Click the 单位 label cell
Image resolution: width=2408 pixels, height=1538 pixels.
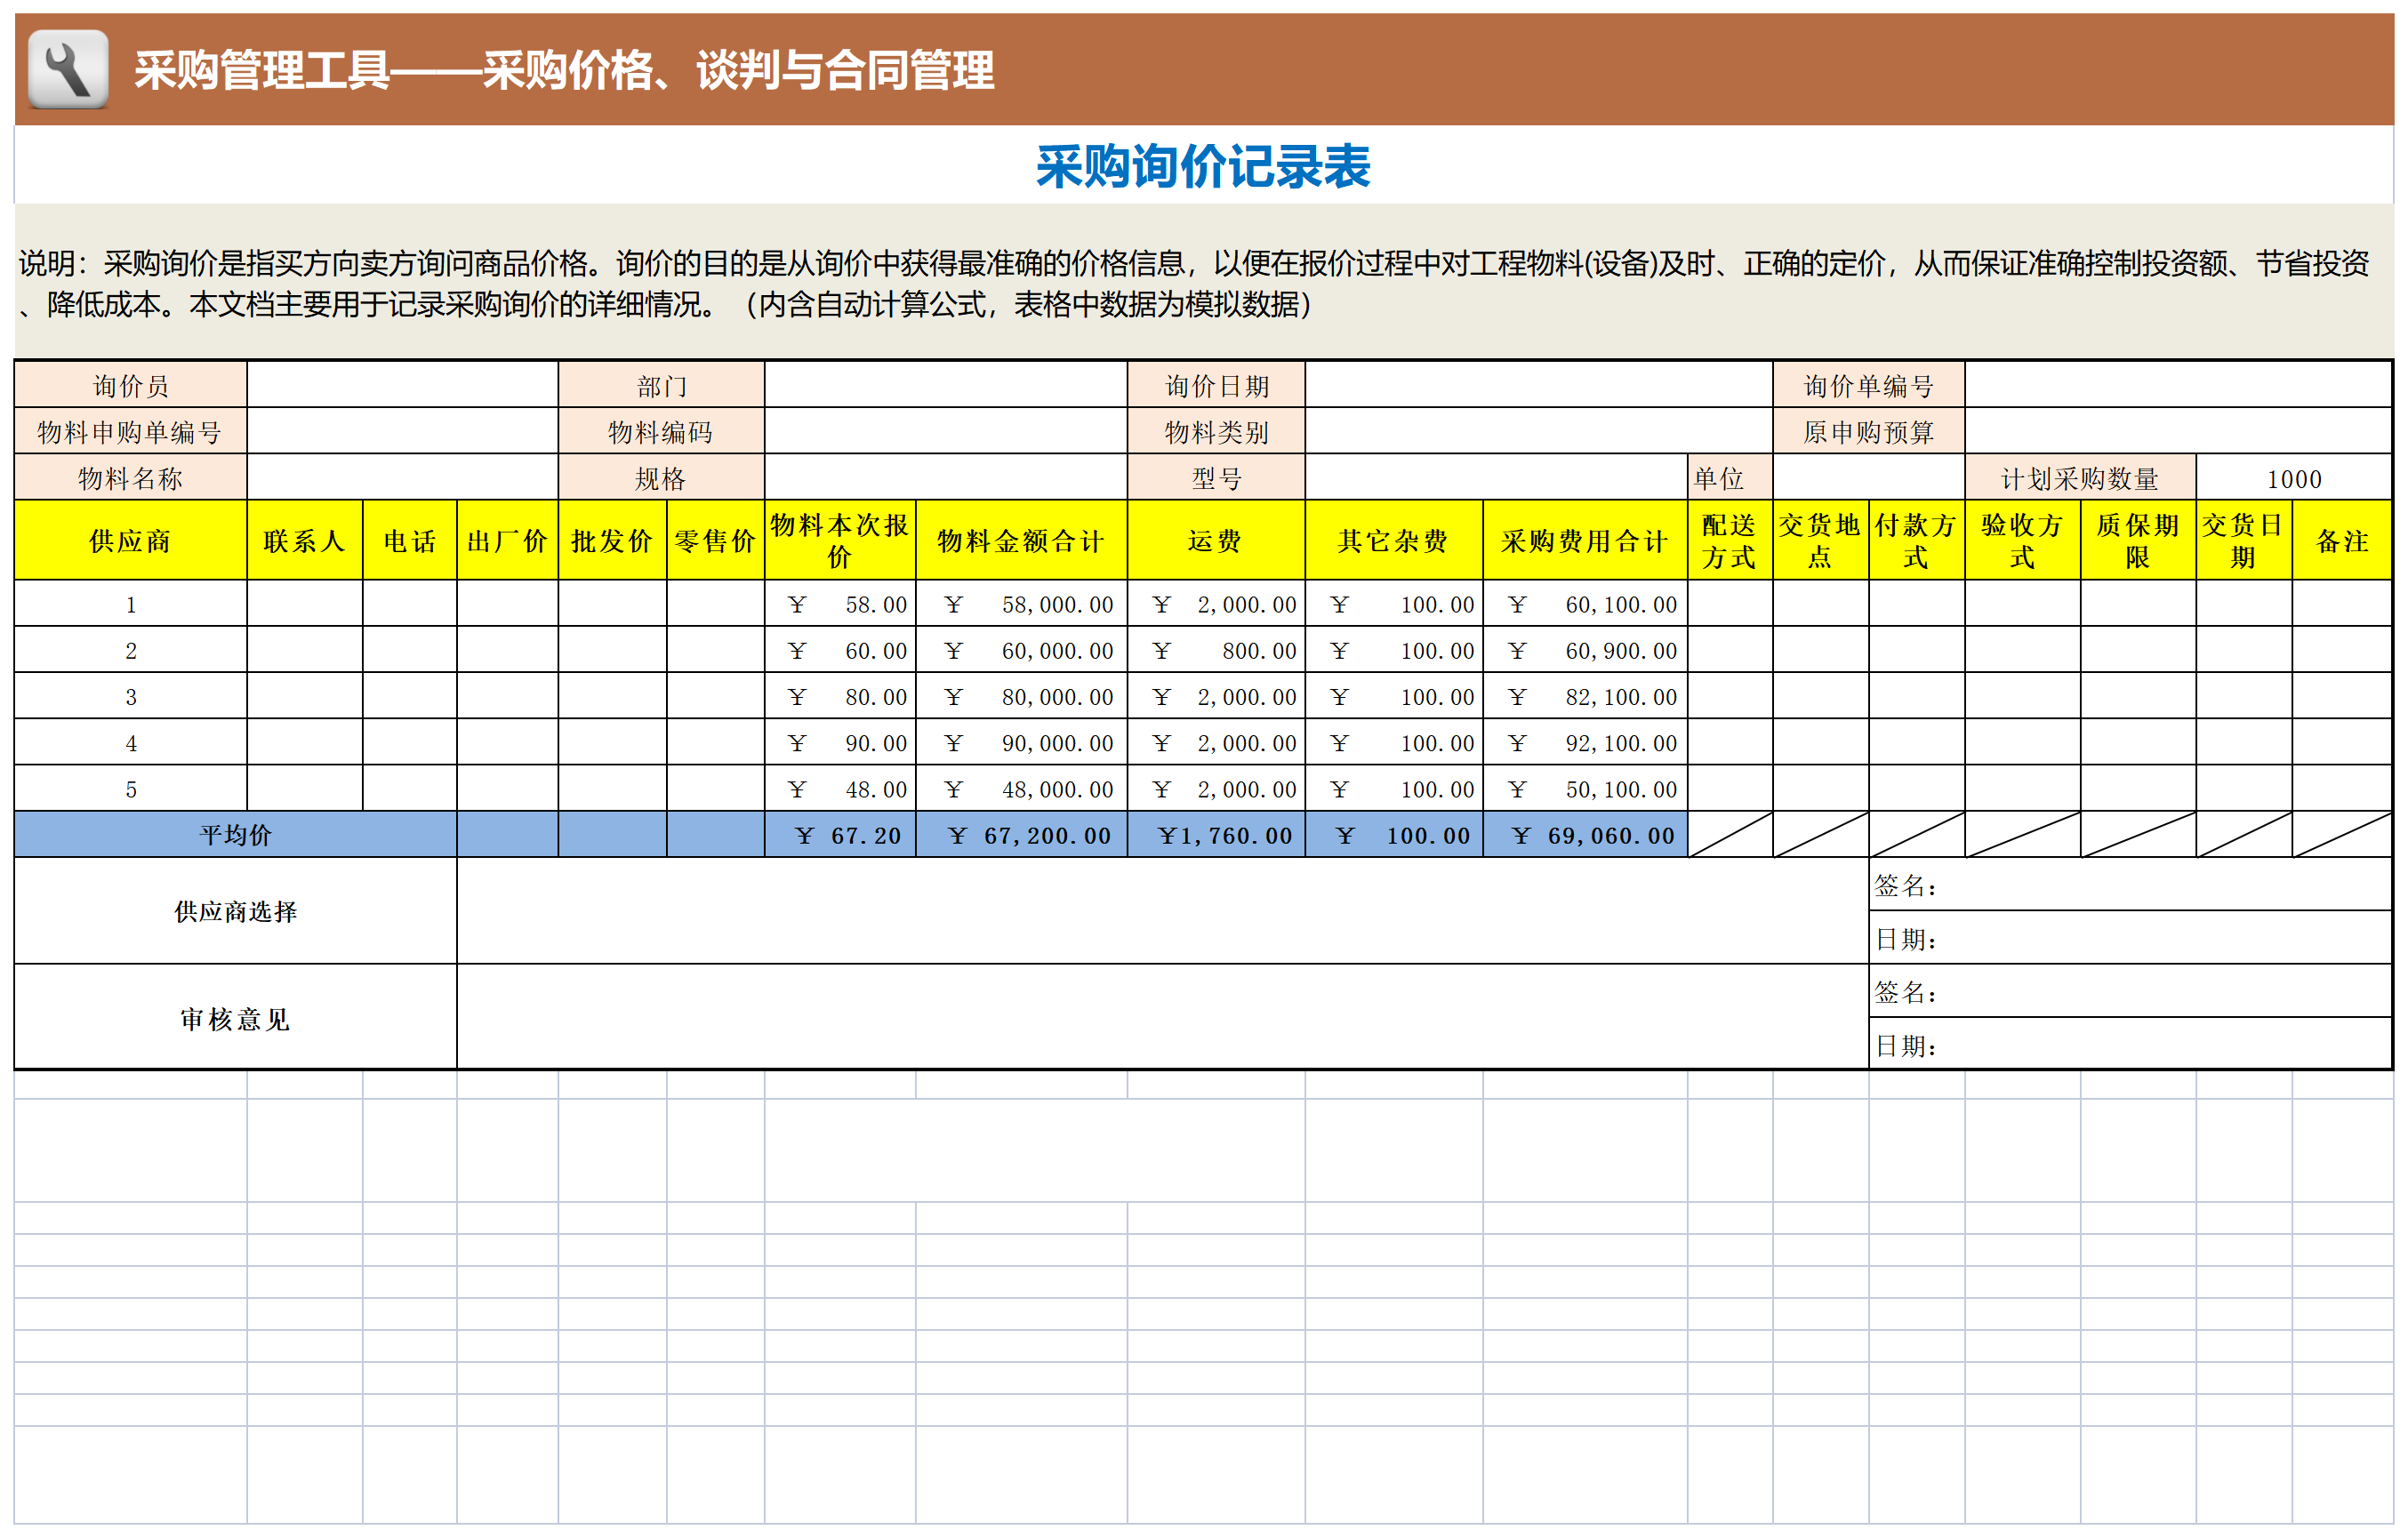click(1730, 477)
